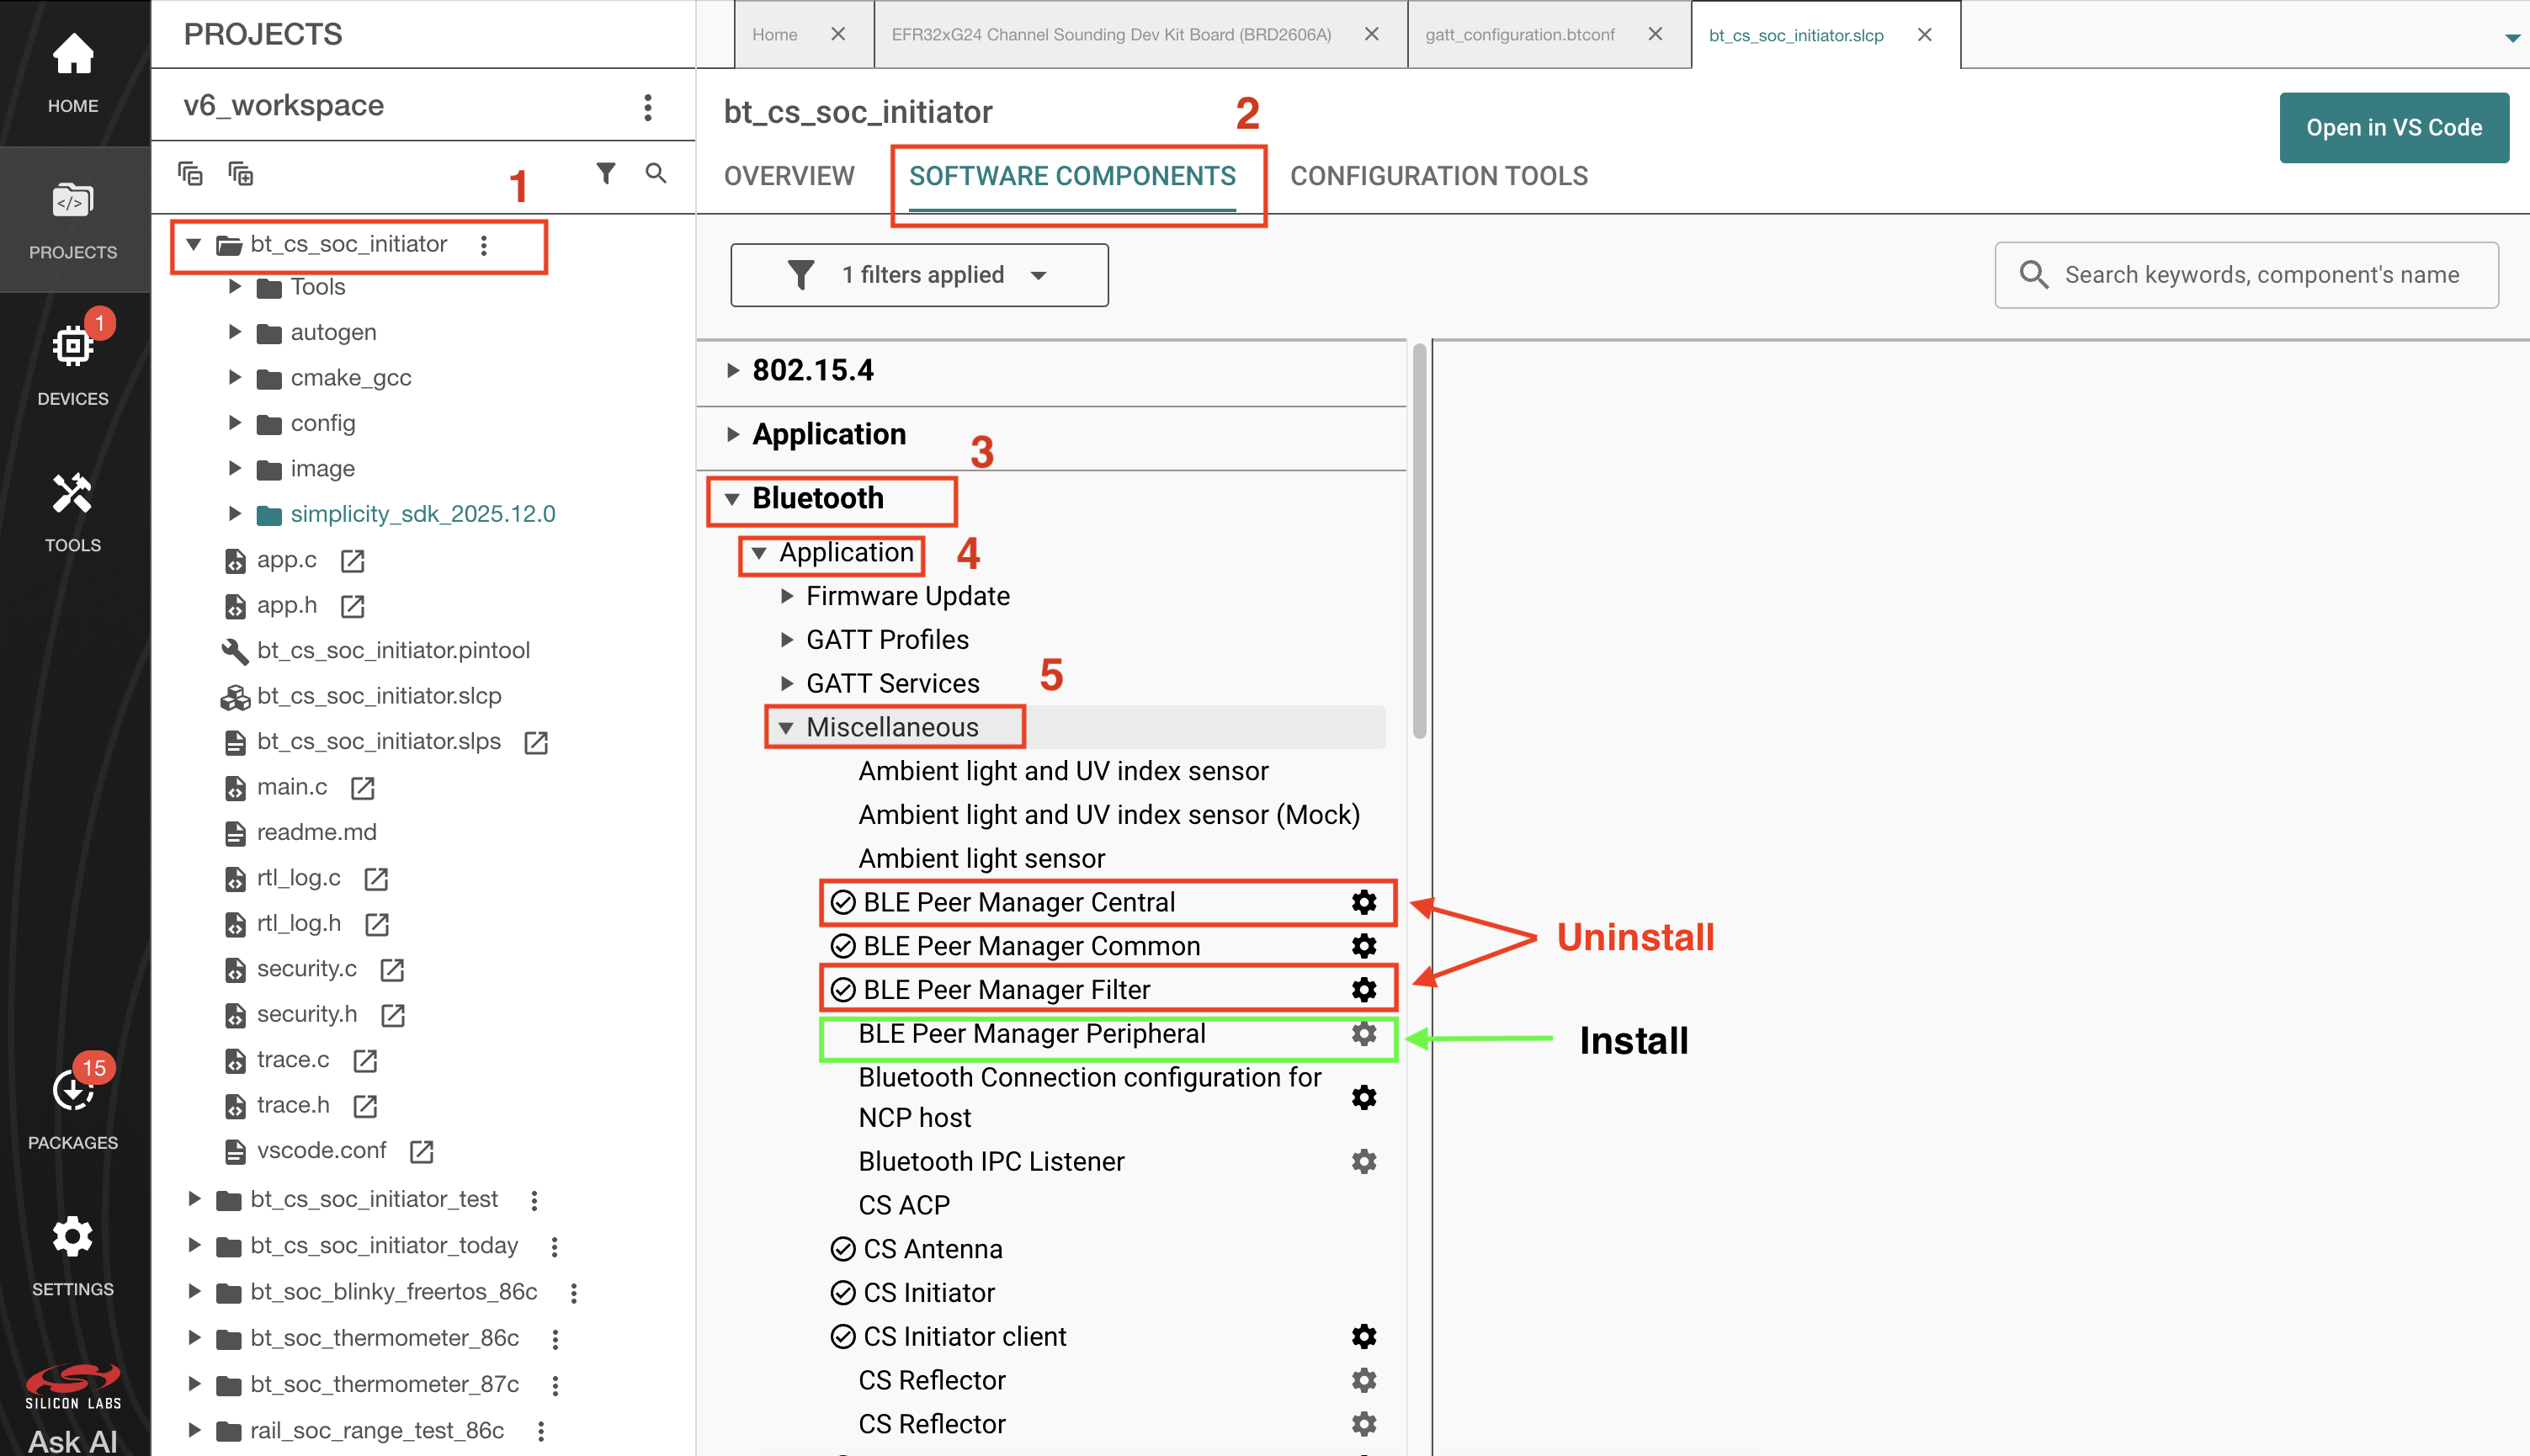The width and height of the screenshot is (2530, 1456).
Task: Open the Projects sidebar view
Action: [x=73, y=220]
